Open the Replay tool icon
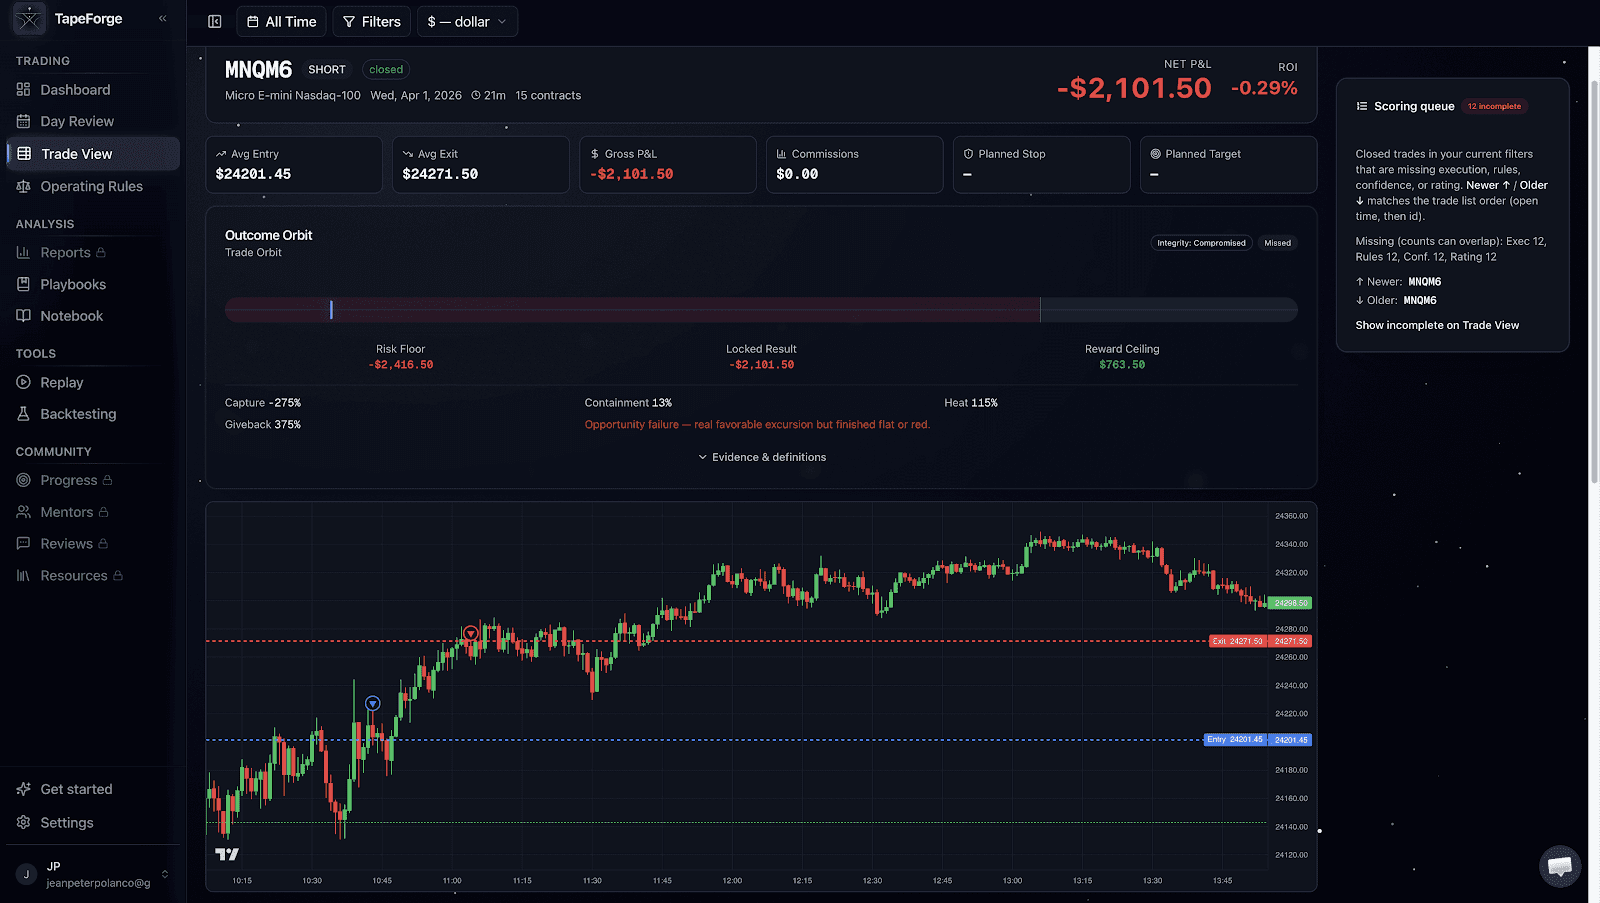 22,382
